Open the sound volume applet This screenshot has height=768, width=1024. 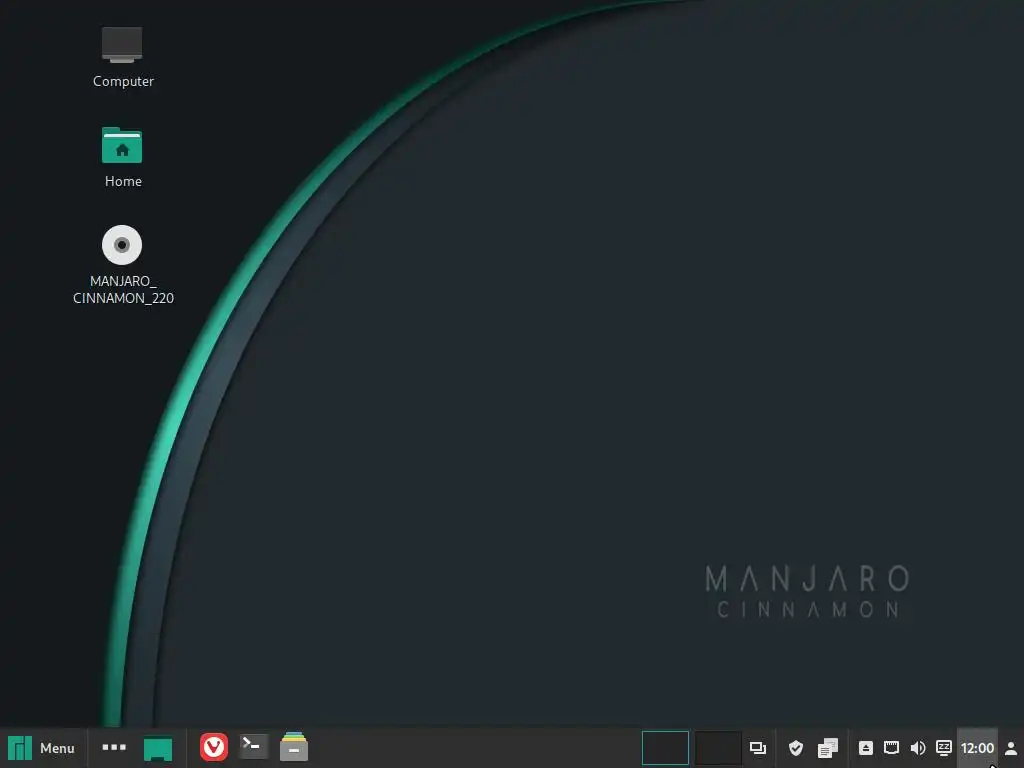[x=918, y=748]
